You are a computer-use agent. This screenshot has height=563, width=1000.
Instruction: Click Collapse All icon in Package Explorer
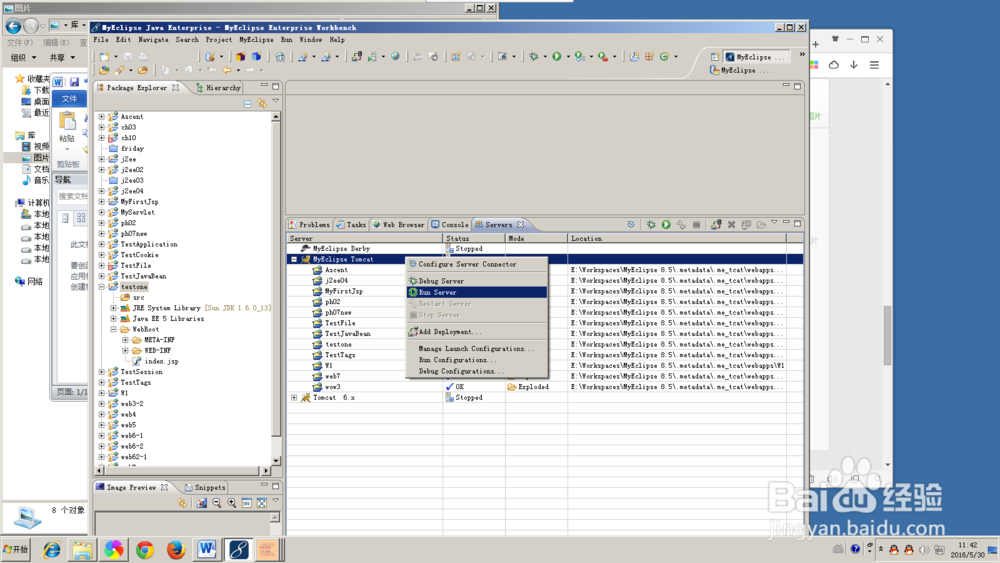pos(247,103)
